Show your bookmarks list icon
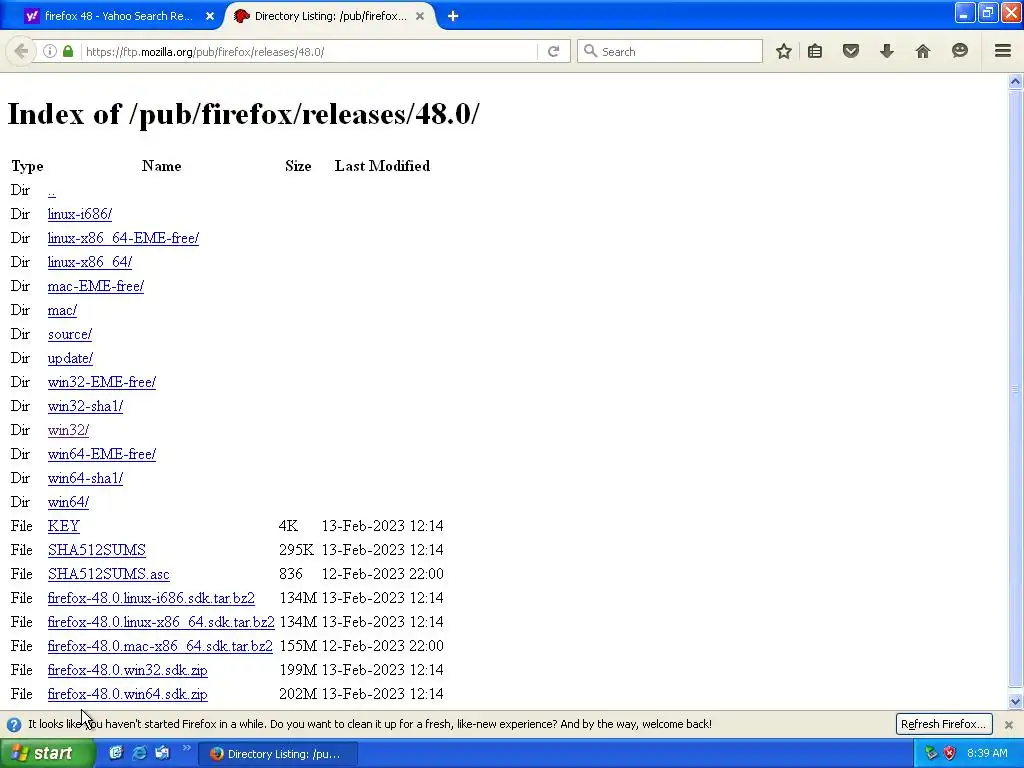This screenshot has width=1024, height=768. 815,51
